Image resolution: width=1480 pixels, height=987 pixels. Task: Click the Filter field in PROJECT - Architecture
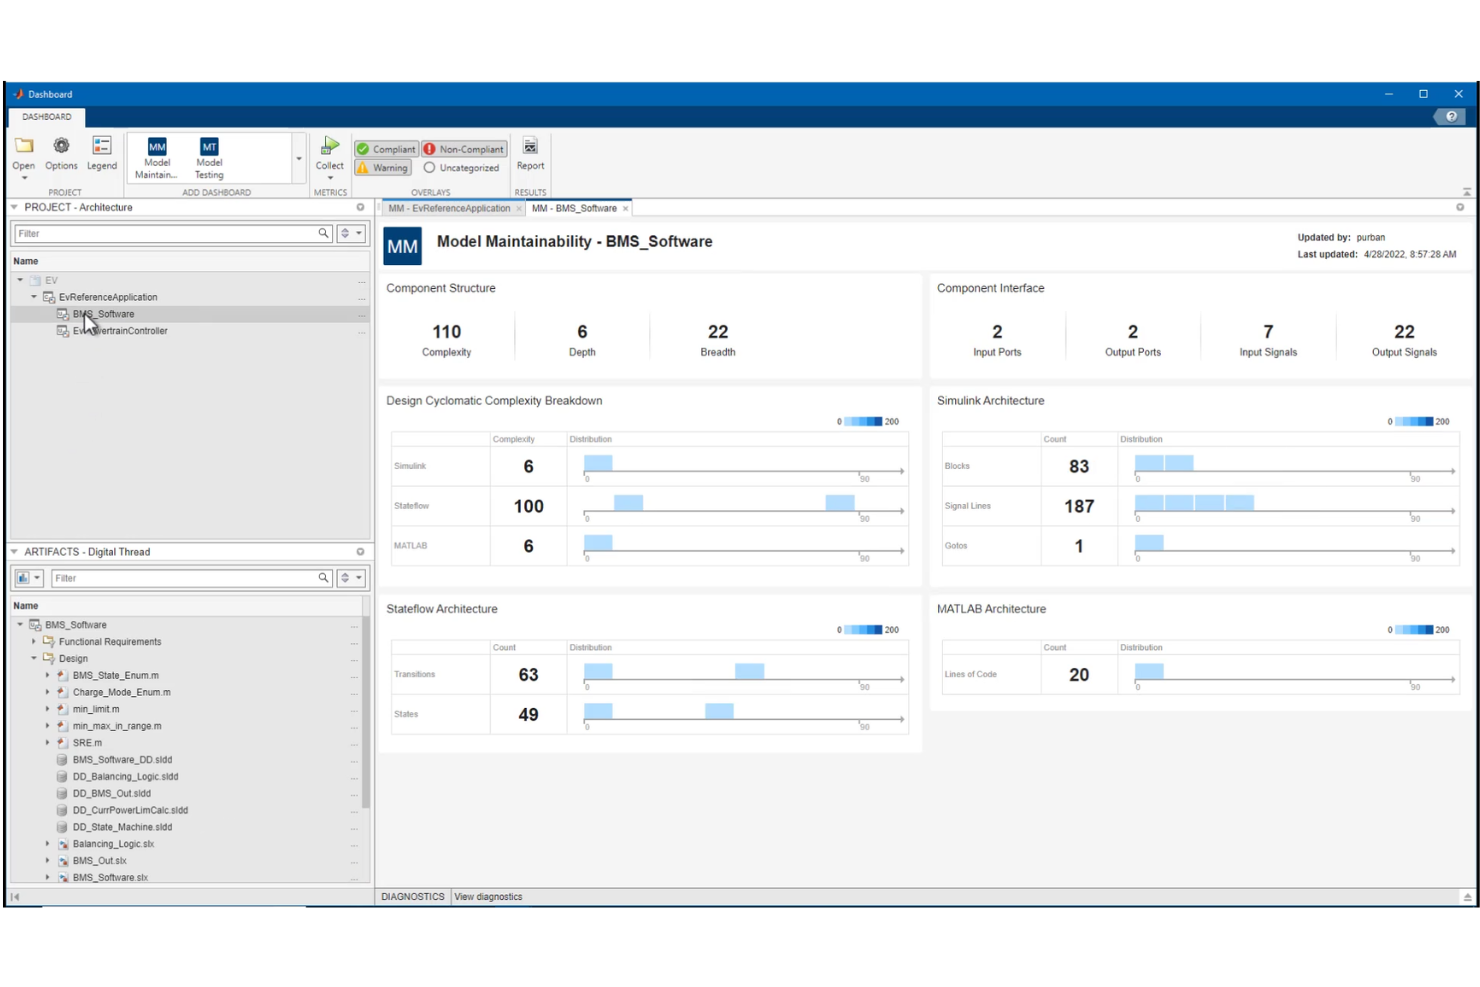pos(170,233)
